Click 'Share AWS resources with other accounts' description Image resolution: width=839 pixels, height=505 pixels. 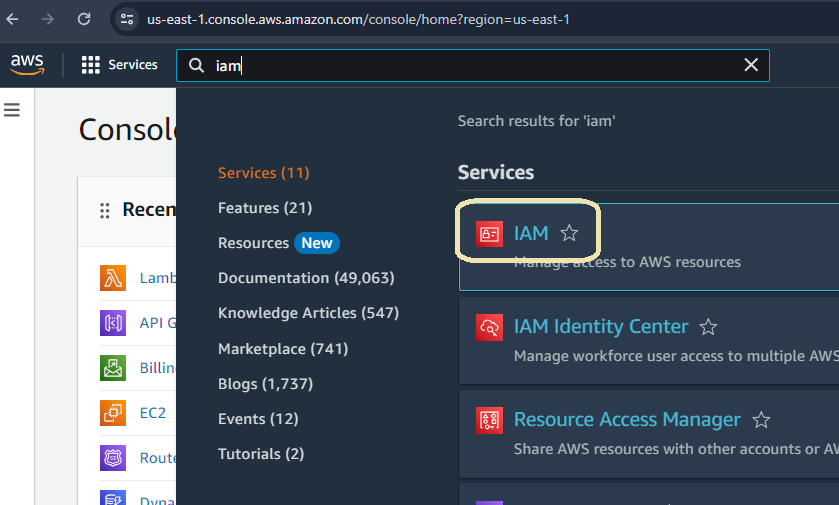(675, 449)
